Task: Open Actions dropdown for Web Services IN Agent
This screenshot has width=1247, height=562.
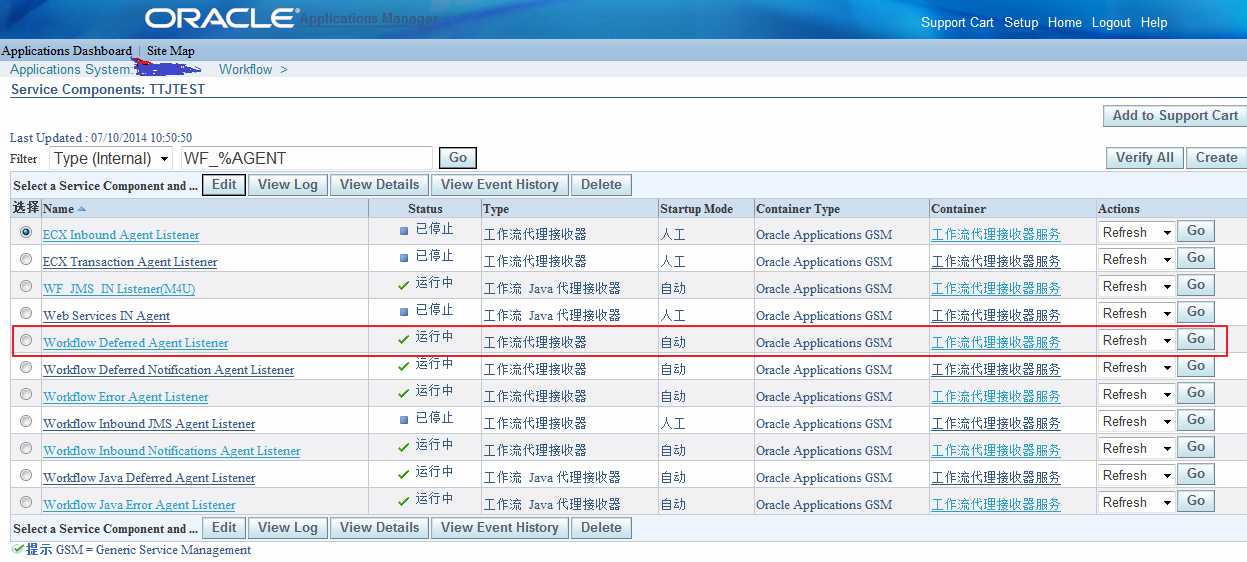Action: (x=1136, y=313)
